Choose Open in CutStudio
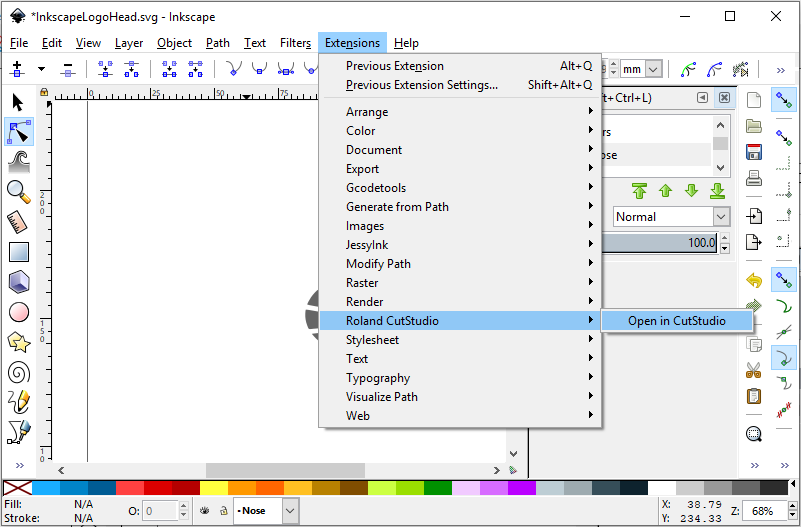 677,321
